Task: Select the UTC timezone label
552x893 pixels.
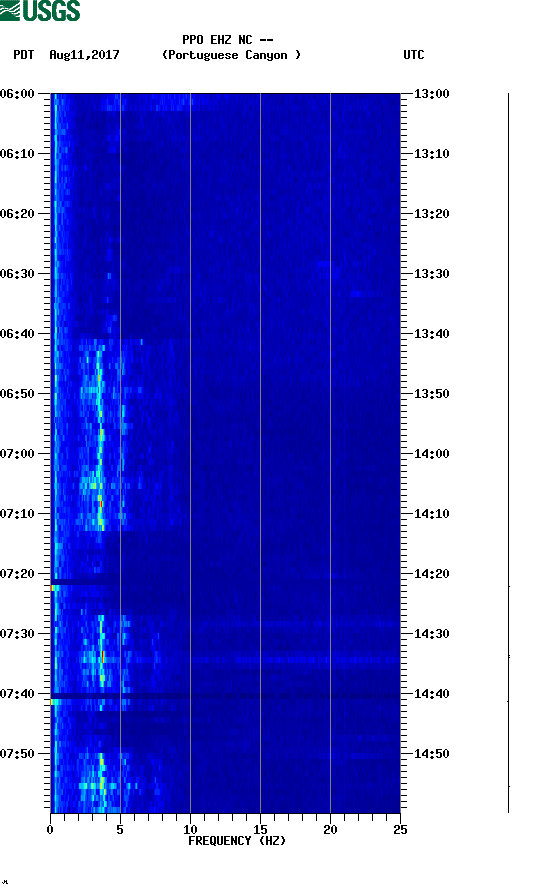Action: [x=414, y=55]
